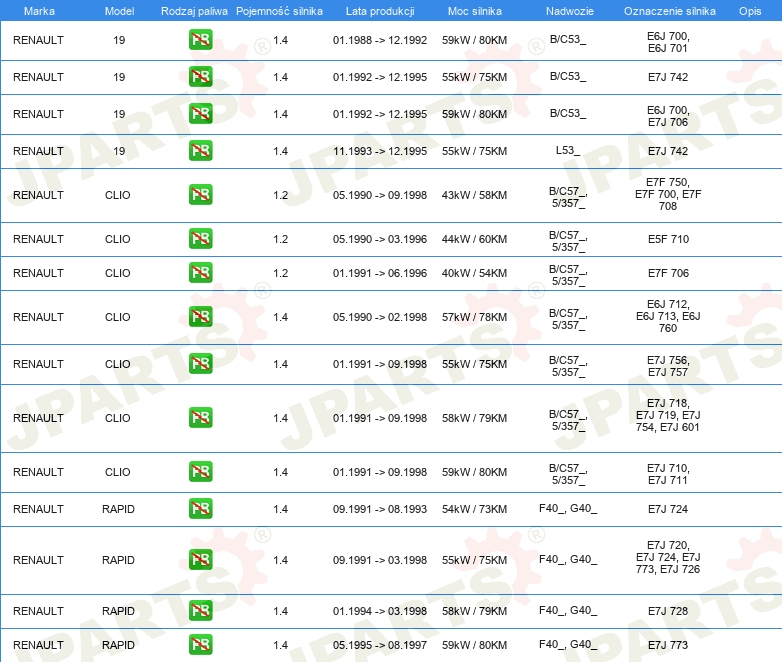
Task: Click fuel icon in Rapid 05.1995 -> 08.1997 row
Action: click(x=200, y=645)
